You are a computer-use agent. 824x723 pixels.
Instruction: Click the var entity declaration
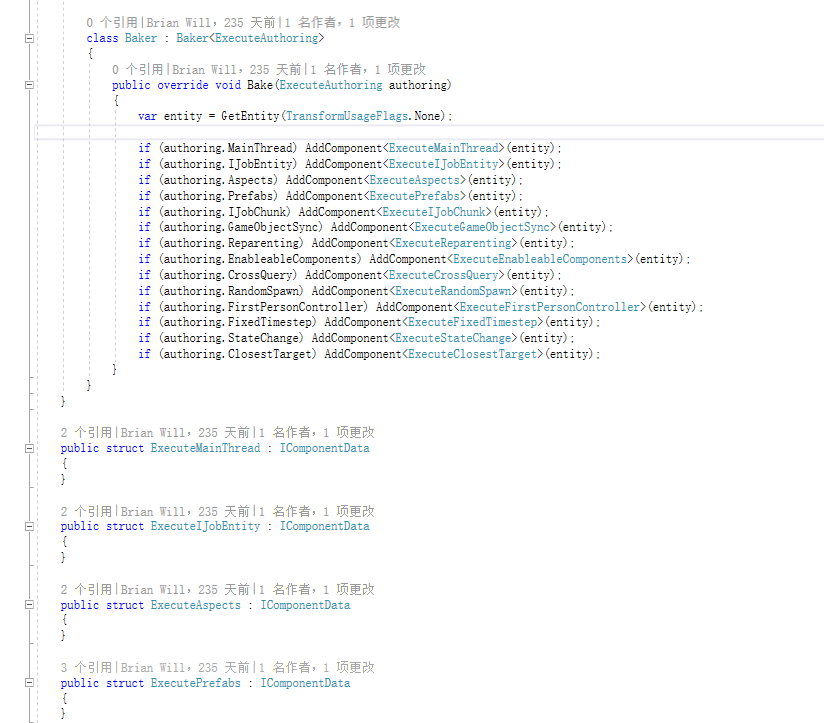170,116
